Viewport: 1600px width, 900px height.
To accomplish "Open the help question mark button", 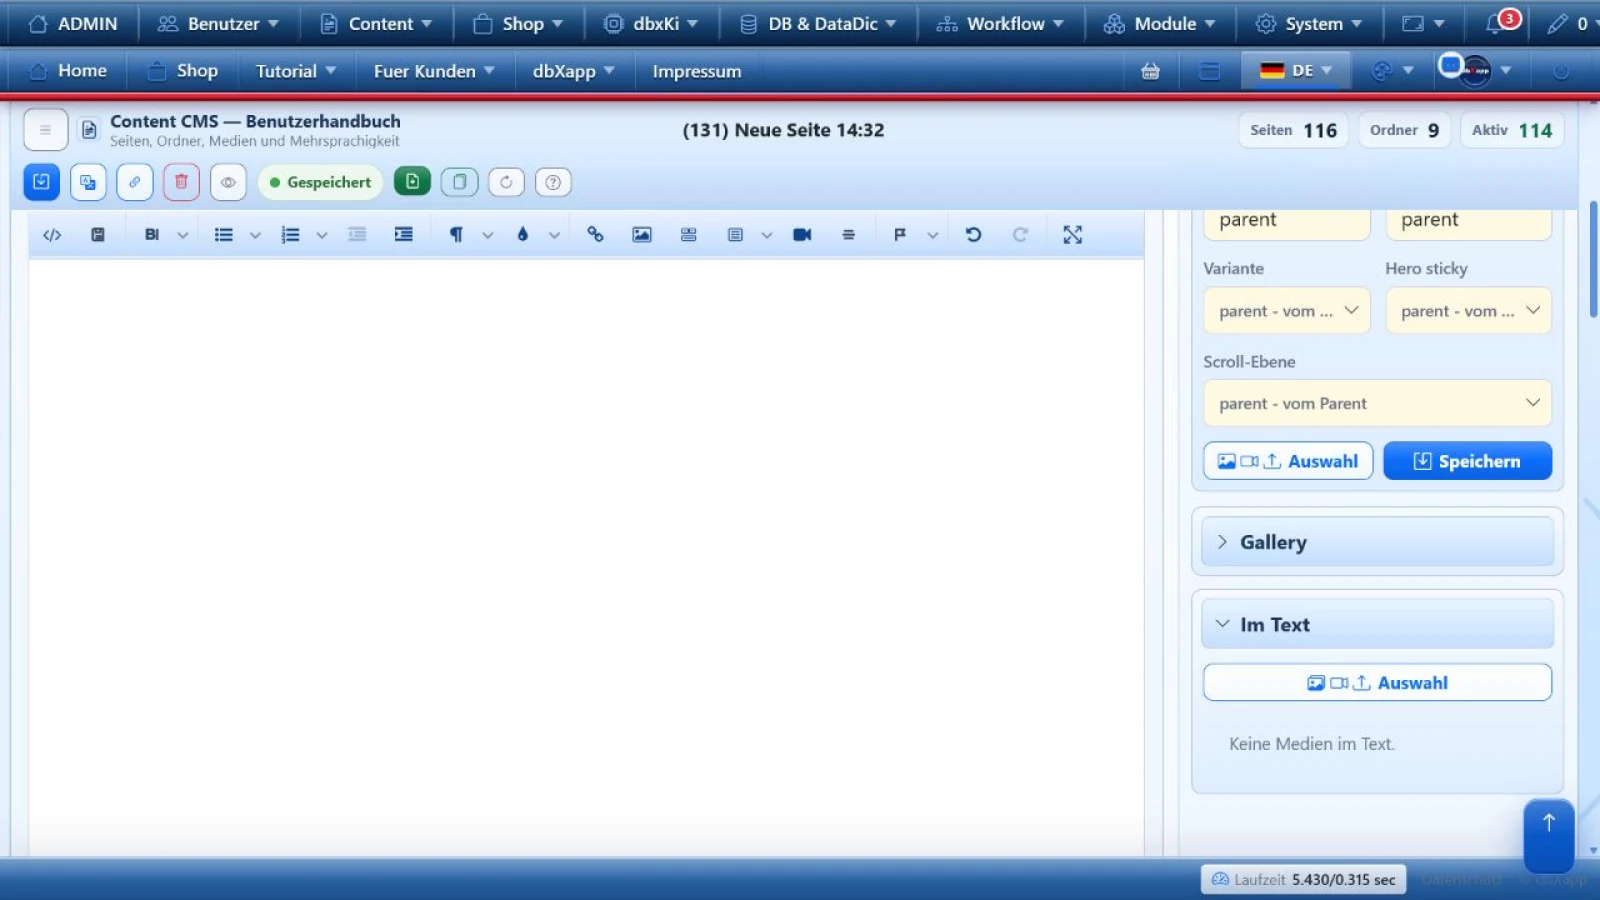I will point(553,182).
